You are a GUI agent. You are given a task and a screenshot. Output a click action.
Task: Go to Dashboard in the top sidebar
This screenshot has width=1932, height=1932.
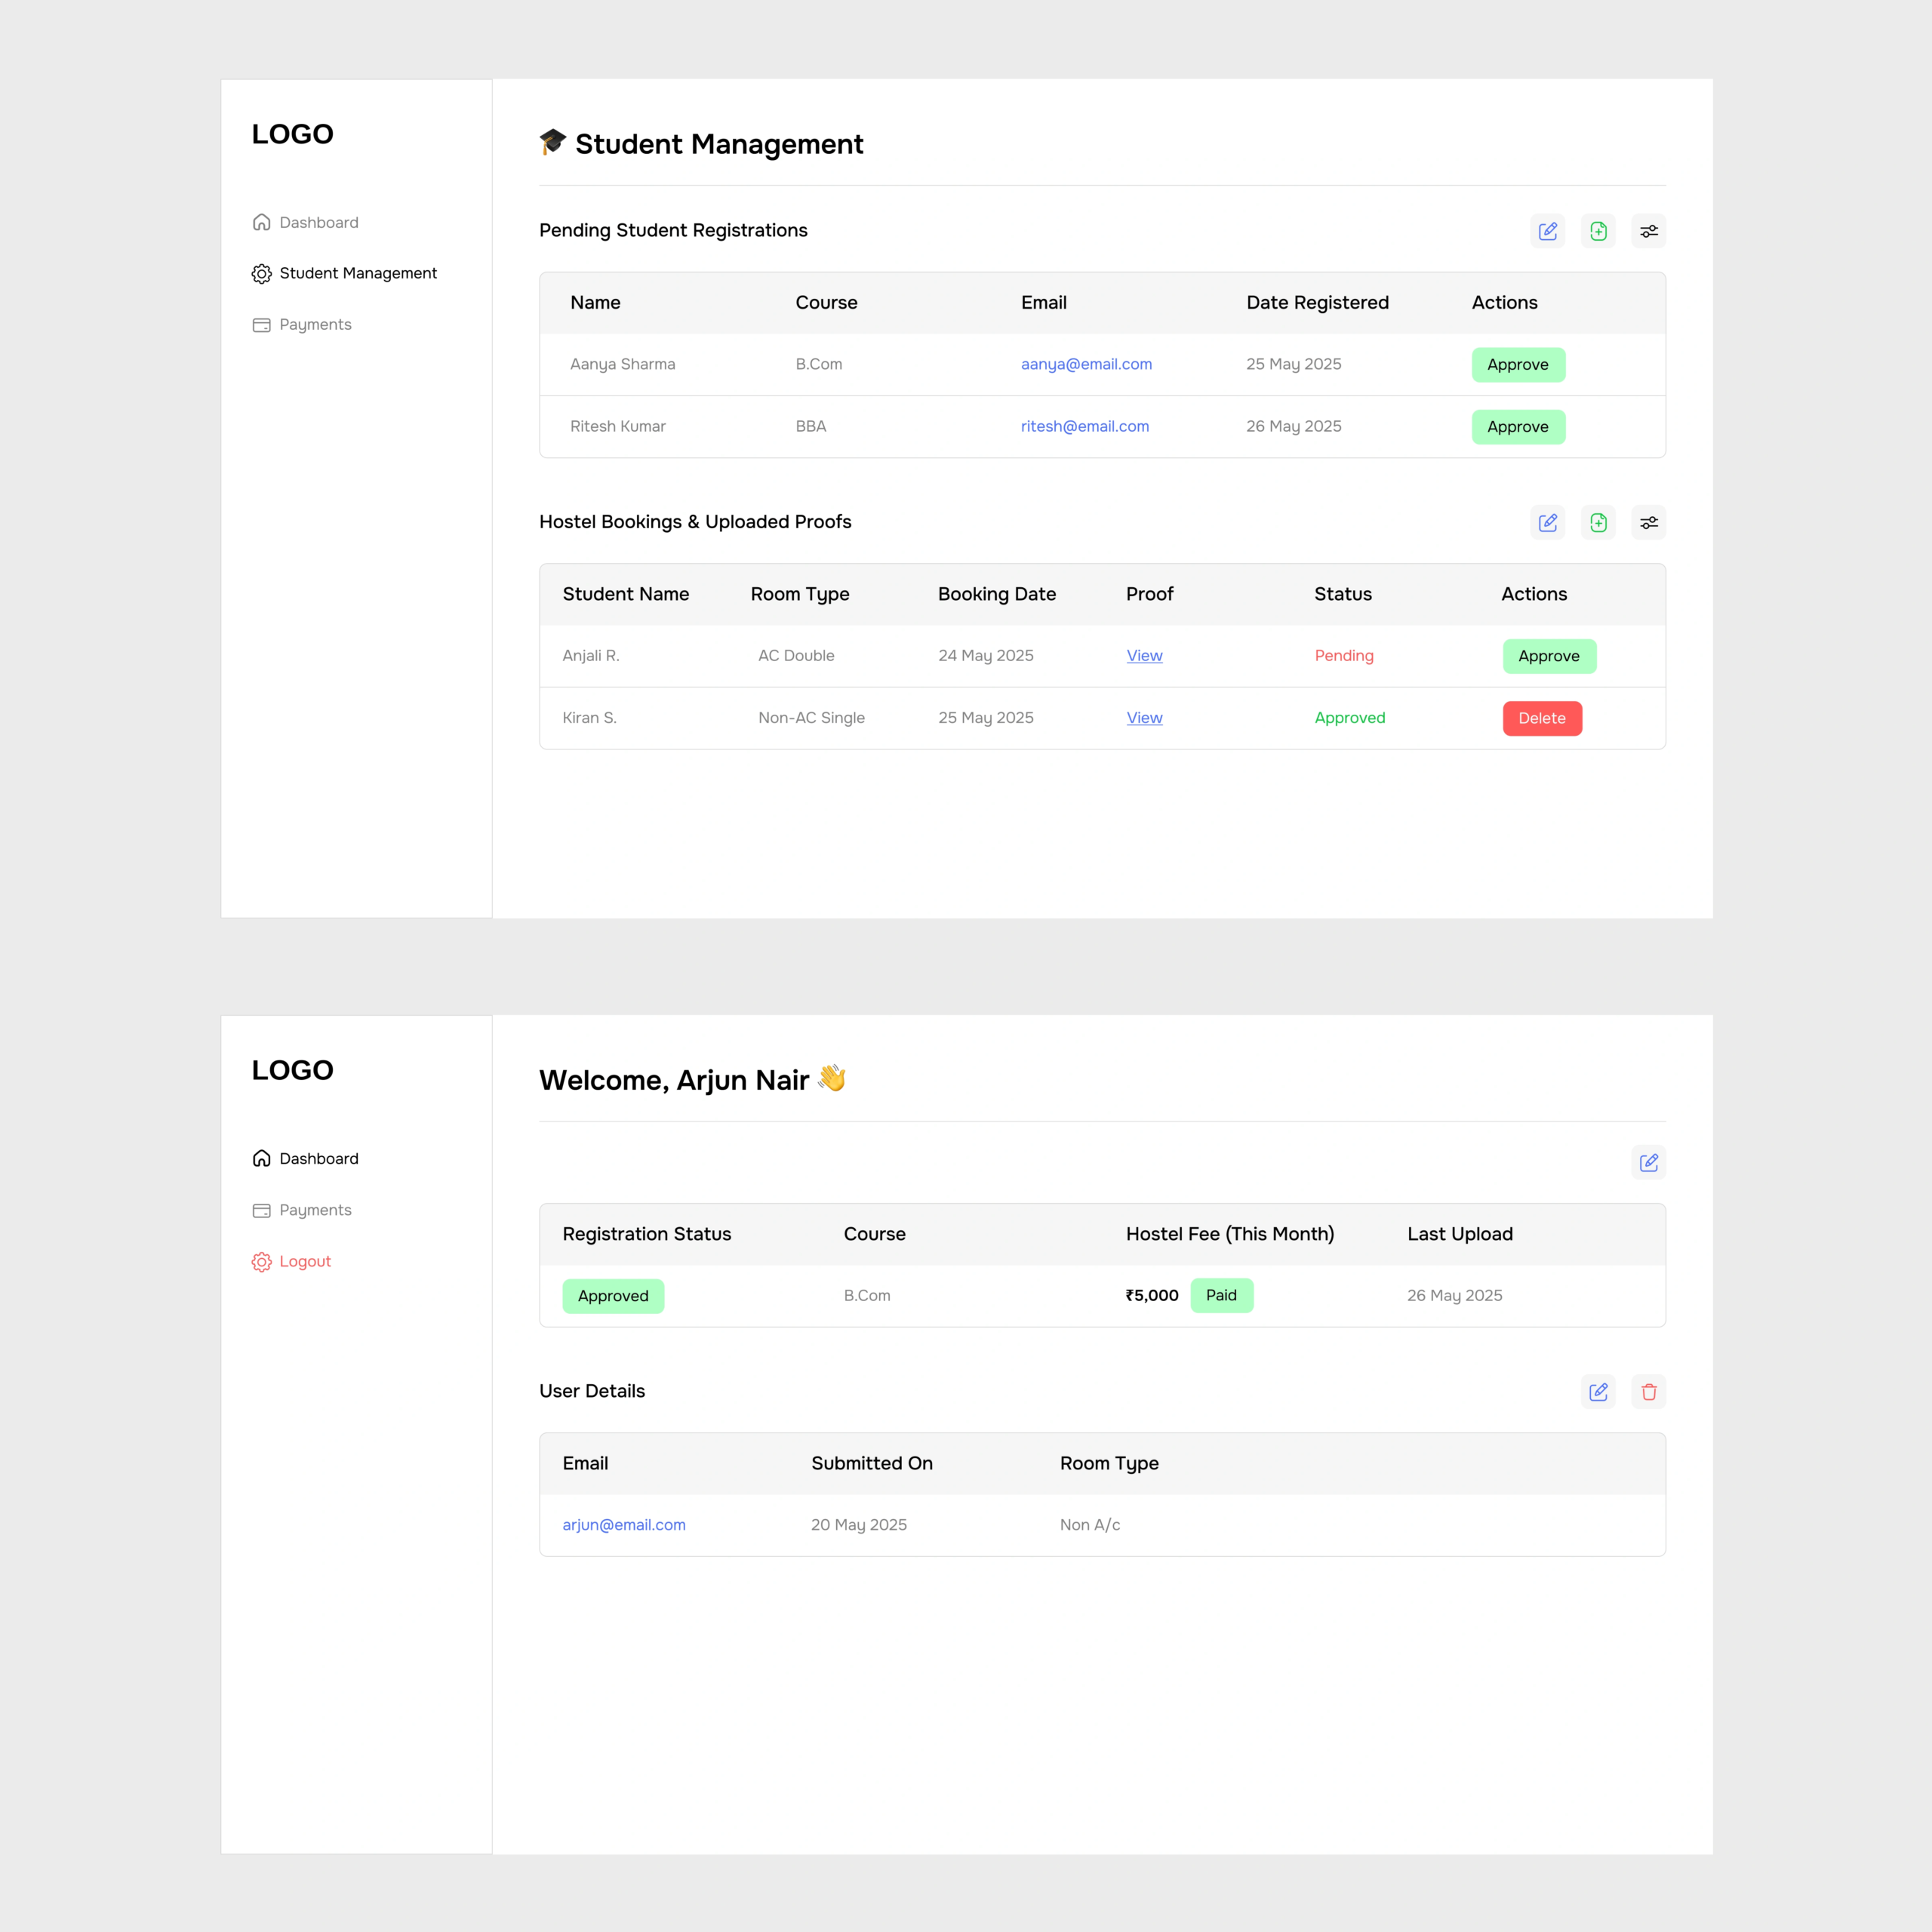point(318,222)
